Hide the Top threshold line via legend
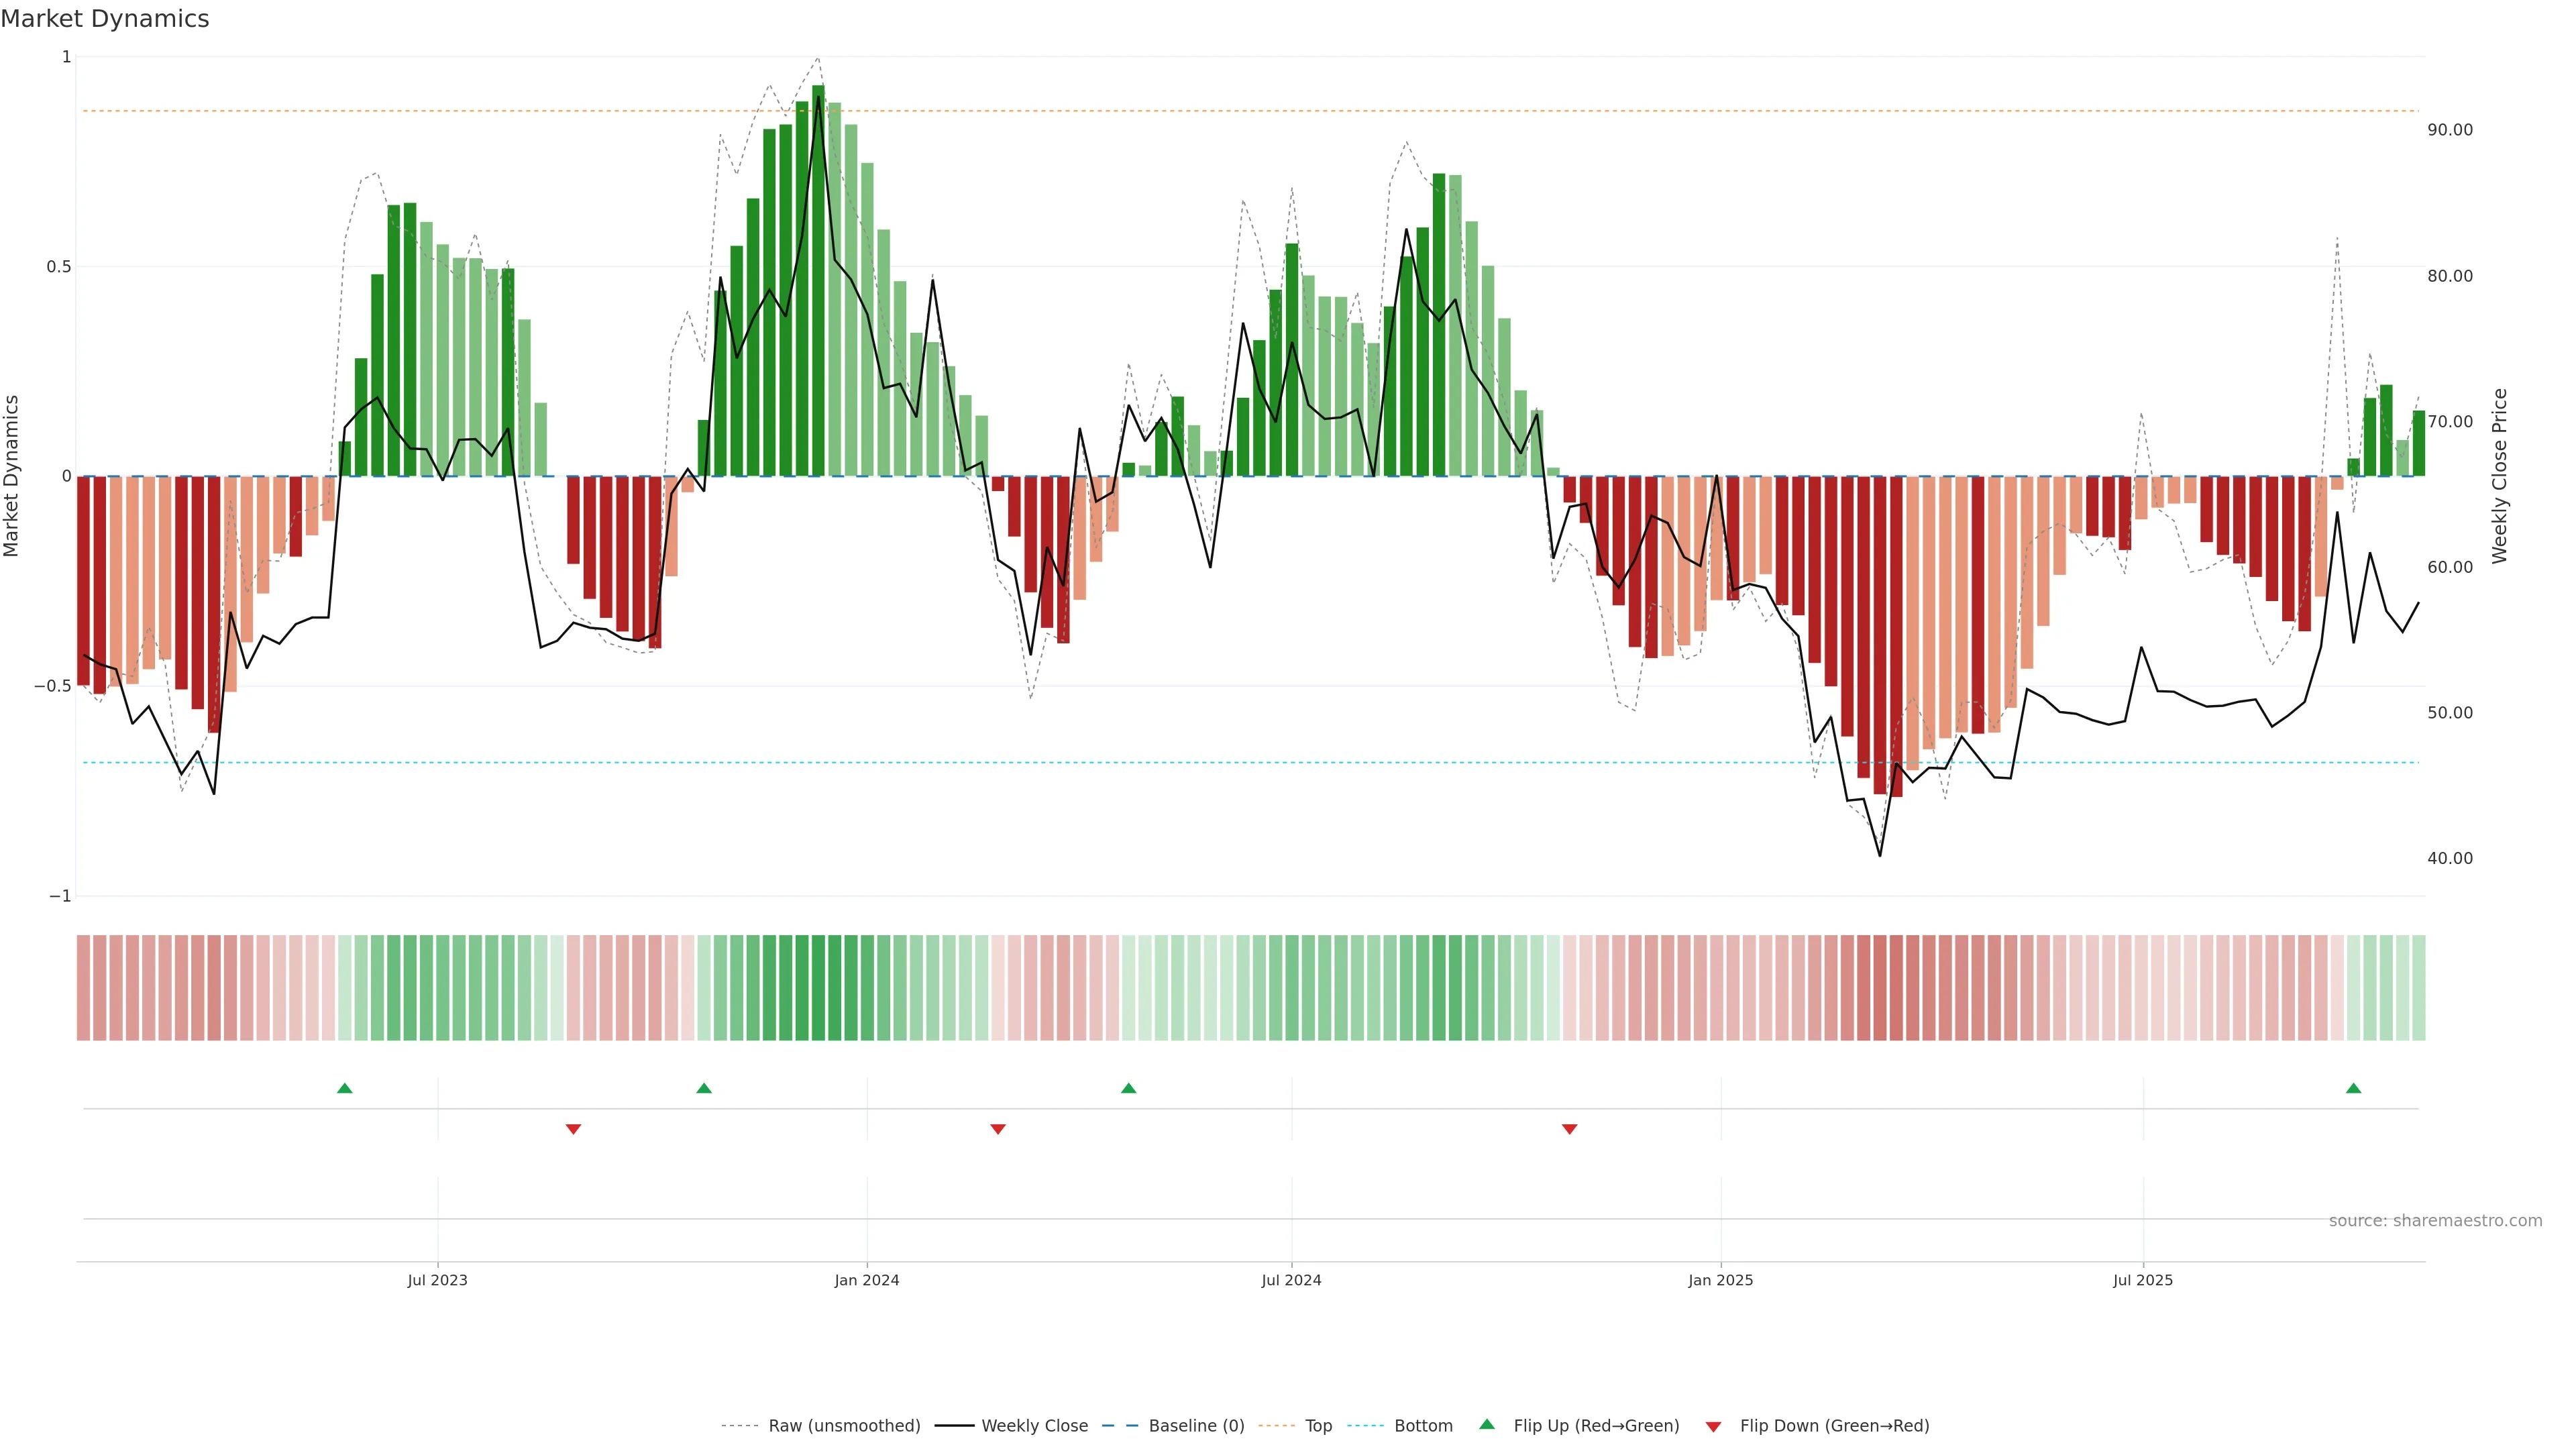 coord(1318,1426)
